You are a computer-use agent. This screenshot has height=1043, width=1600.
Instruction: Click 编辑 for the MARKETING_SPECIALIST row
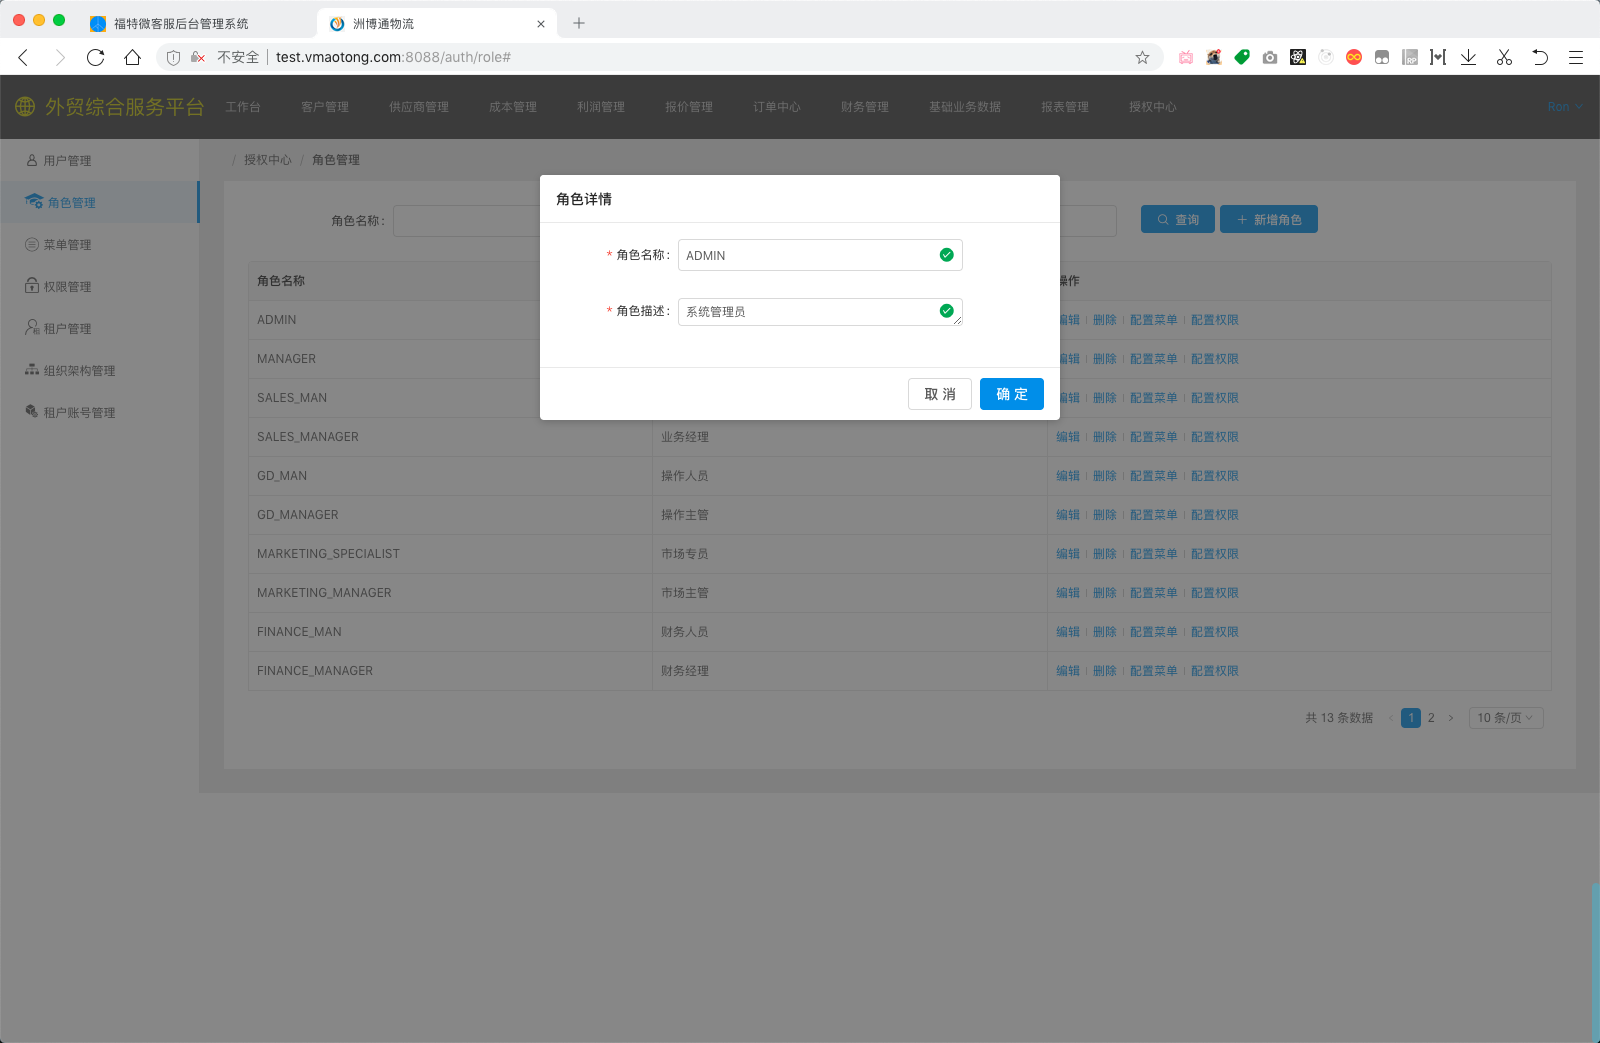[1068, 554]
